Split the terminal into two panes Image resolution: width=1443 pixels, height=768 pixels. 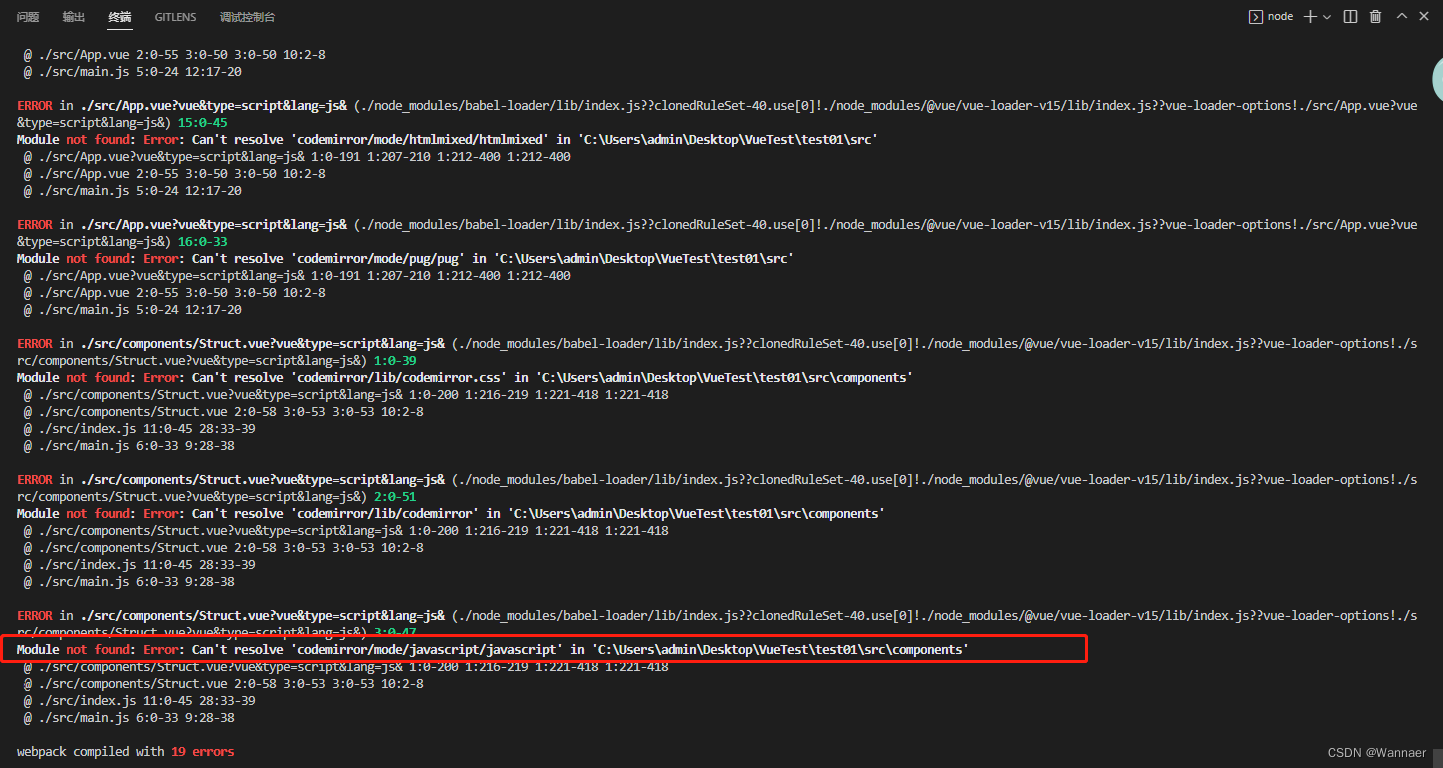(x=1349, y=16)
